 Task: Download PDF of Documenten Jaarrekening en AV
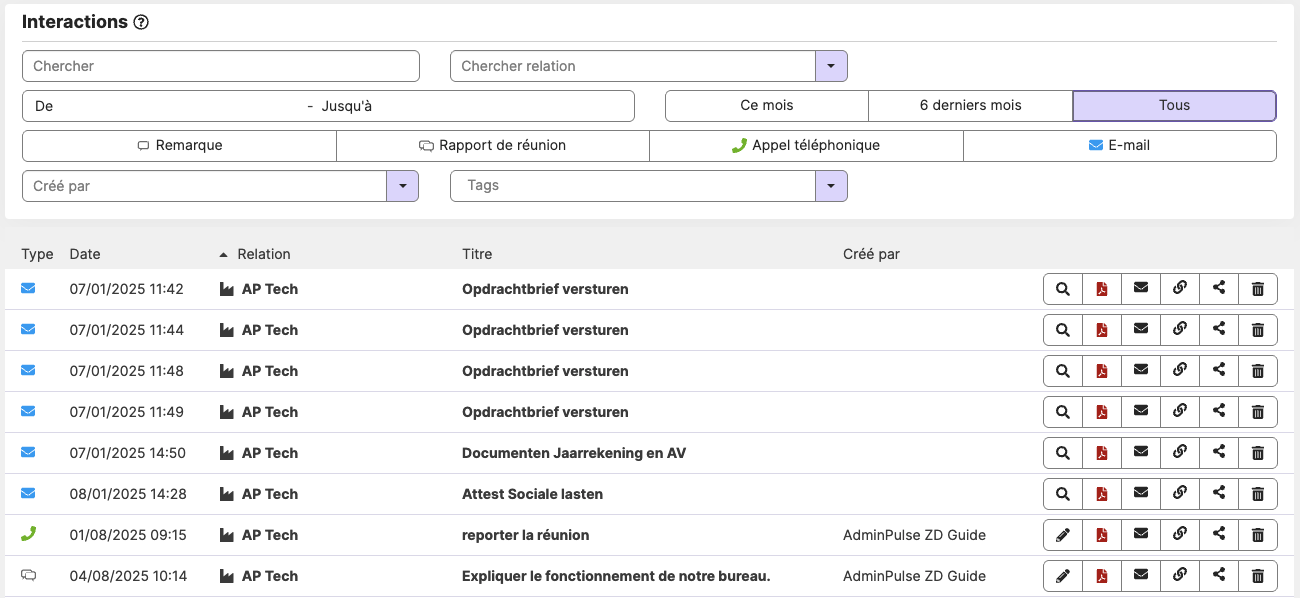point(1102,453)
